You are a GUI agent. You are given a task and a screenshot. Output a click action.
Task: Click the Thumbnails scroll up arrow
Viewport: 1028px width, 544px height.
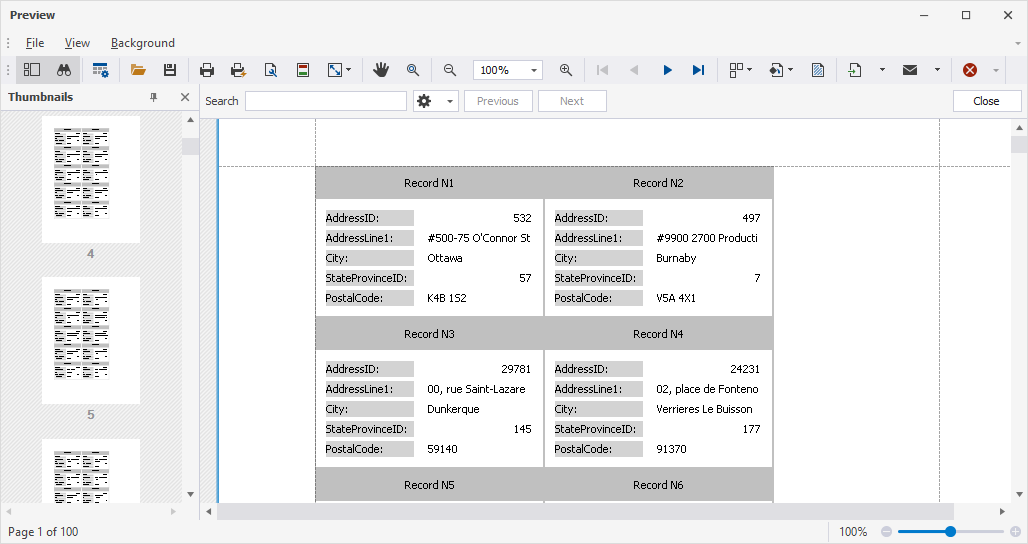pos(191,120)
